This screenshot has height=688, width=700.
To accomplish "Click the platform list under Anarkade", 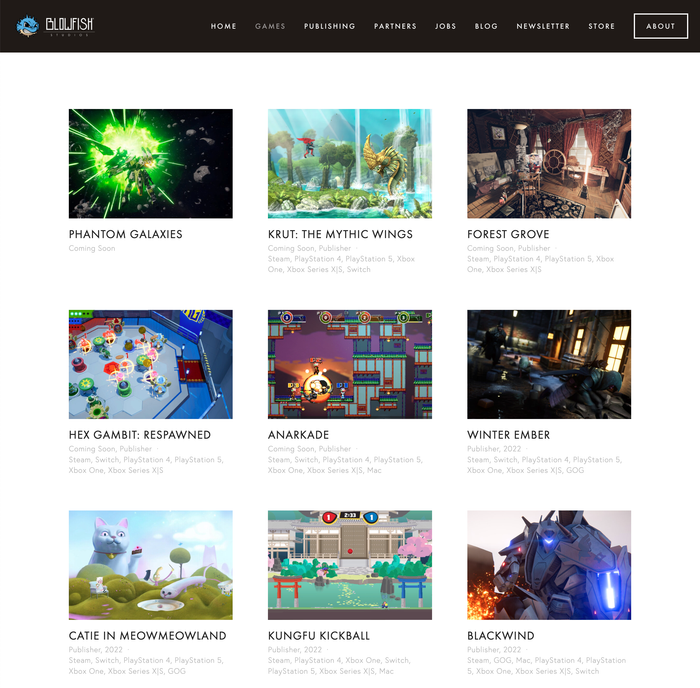I will coord(345,465).
